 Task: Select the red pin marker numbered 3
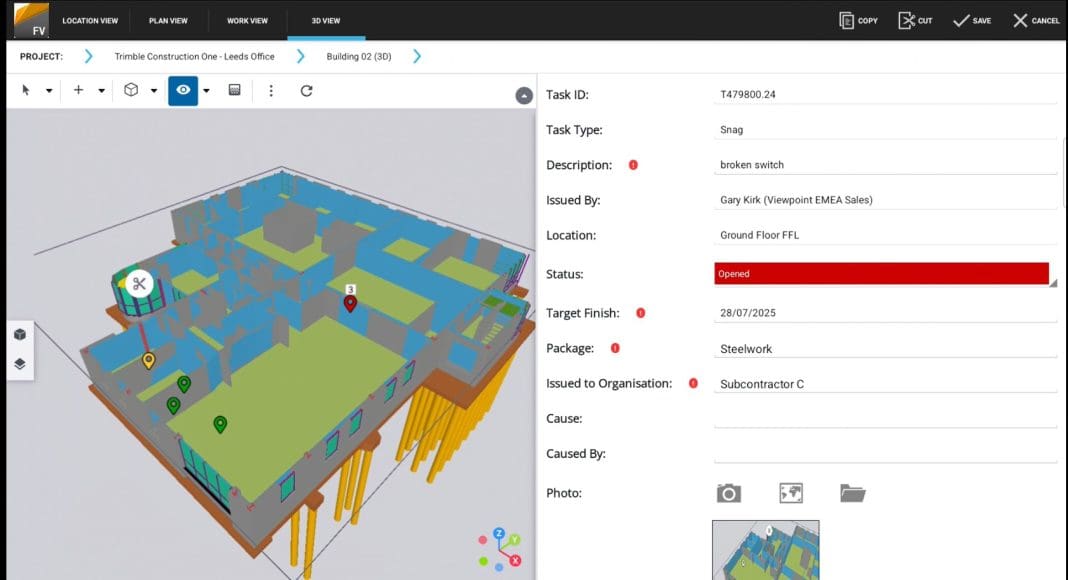tap(350, 303)
